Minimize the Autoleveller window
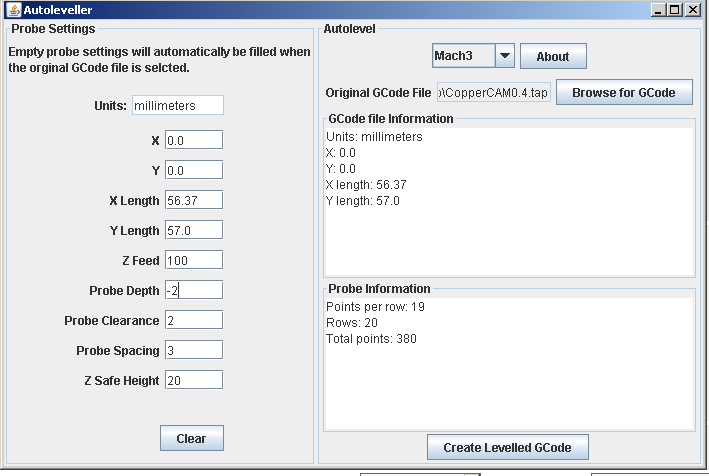 (658, 9)
